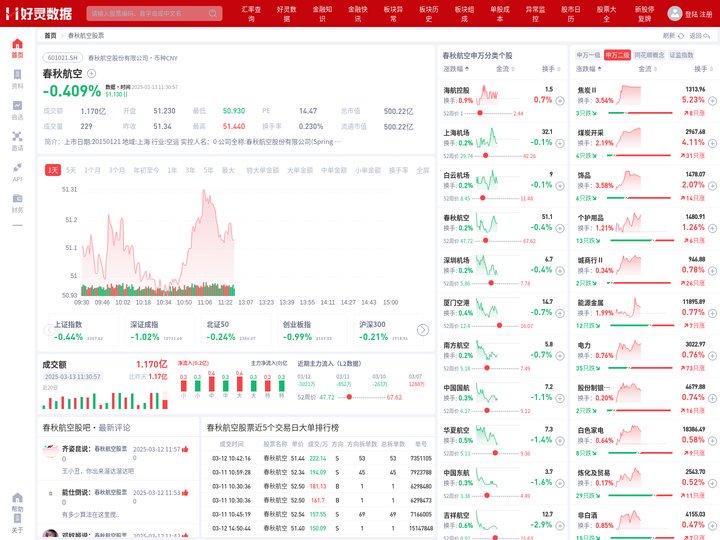Click the next arrow on index carousel

tap(422, 330)
